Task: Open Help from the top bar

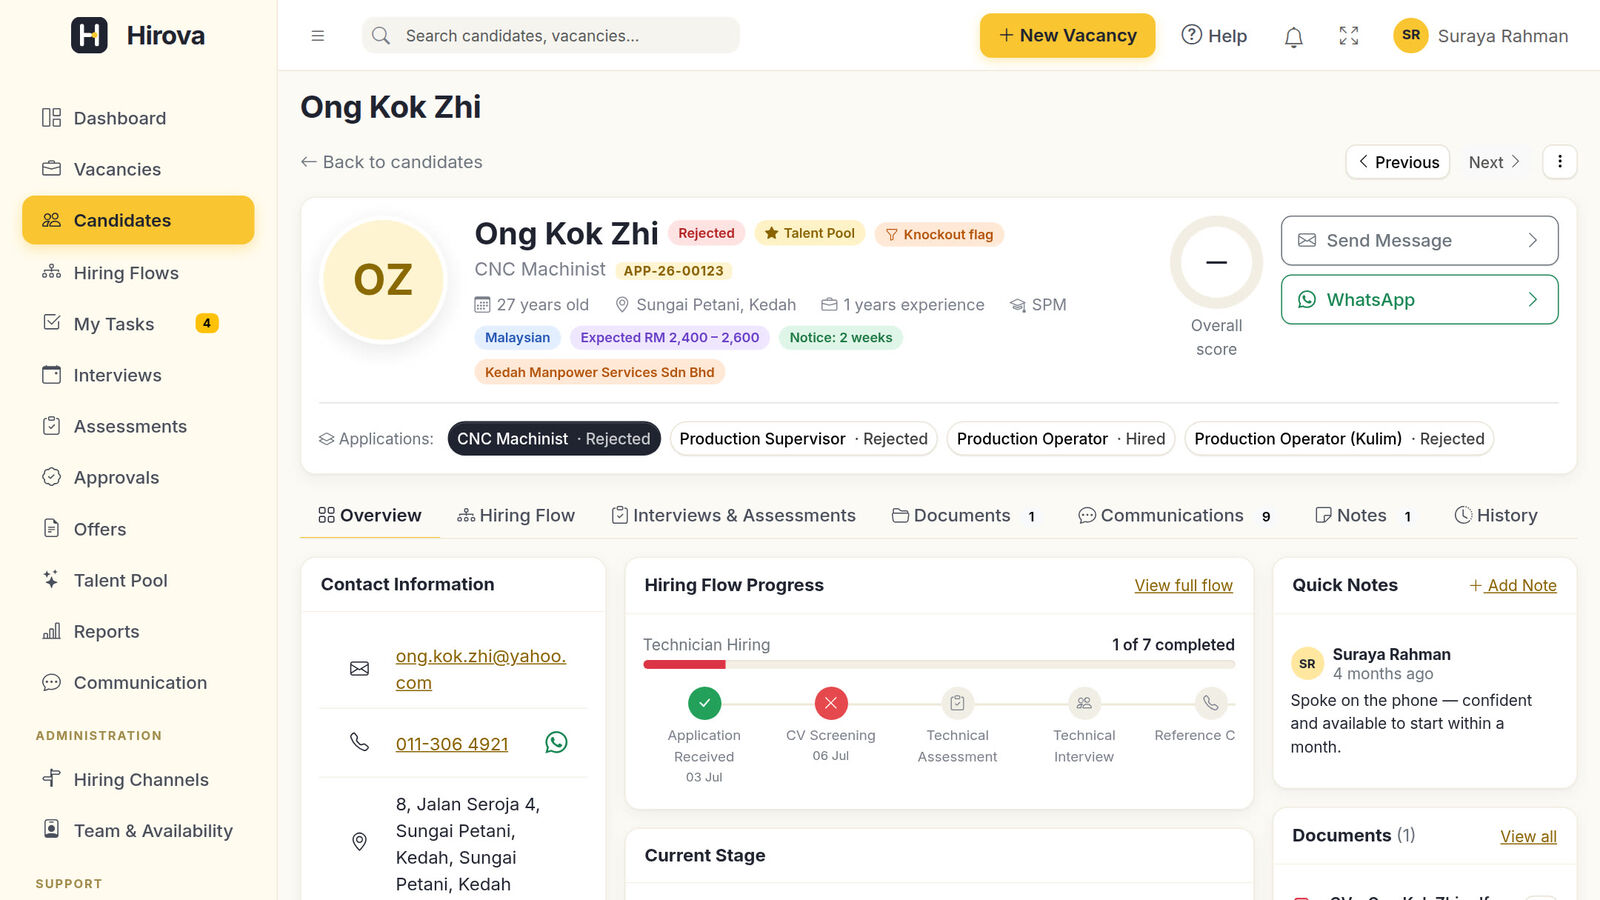Action: click(x=1214, y=36)
